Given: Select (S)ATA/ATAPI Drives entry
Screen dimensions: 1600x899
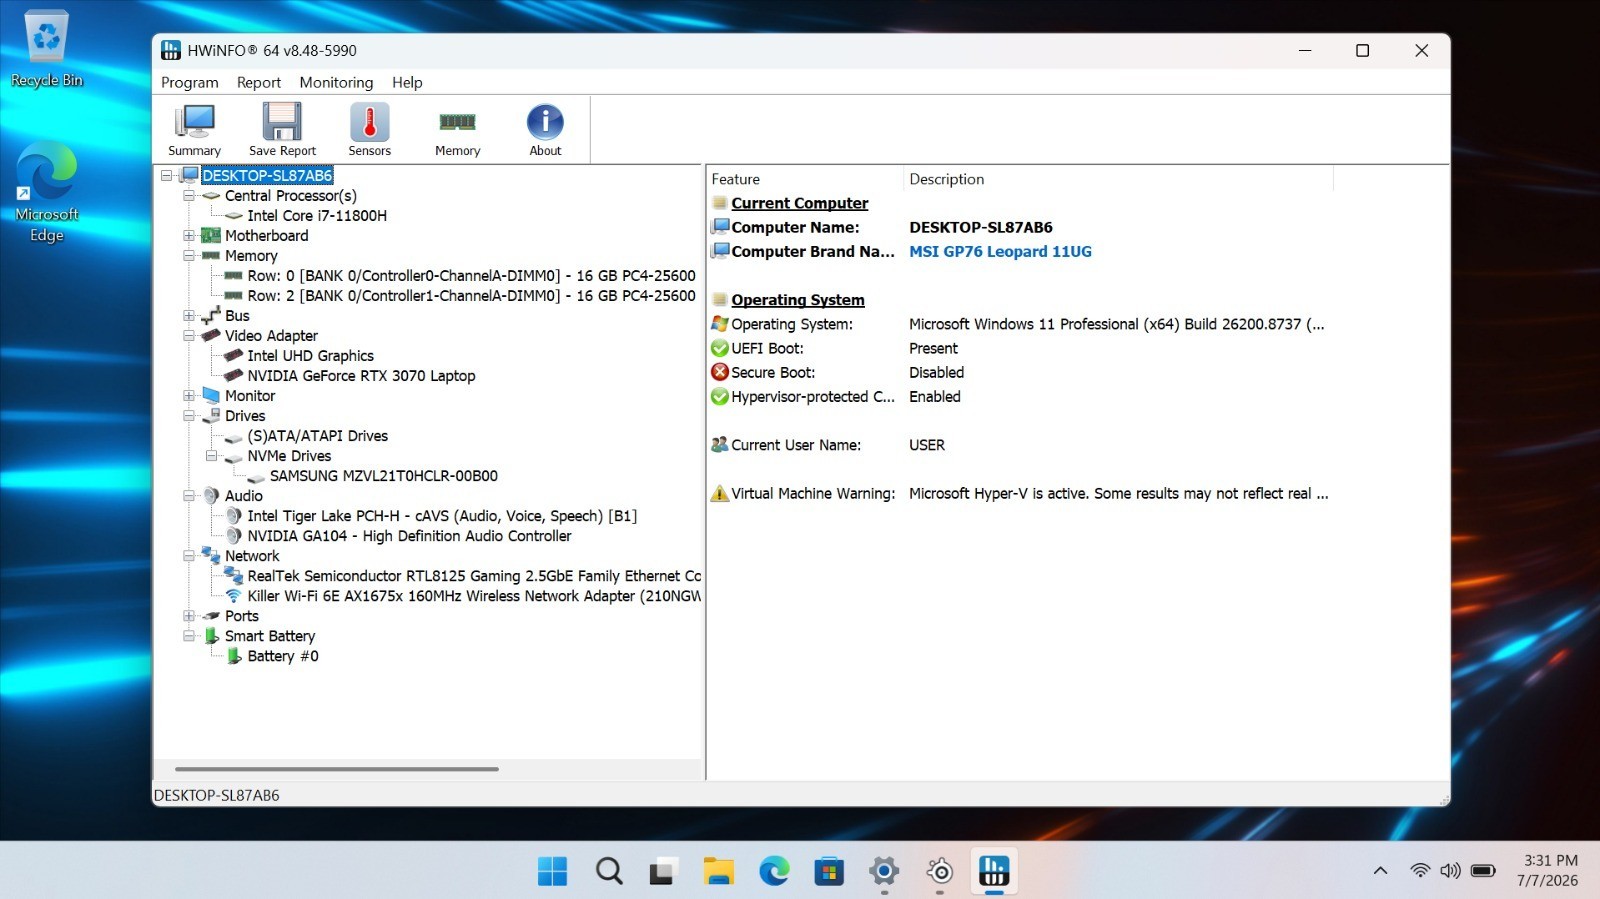Looking at the screenshot, I should [x=317, y=436].
